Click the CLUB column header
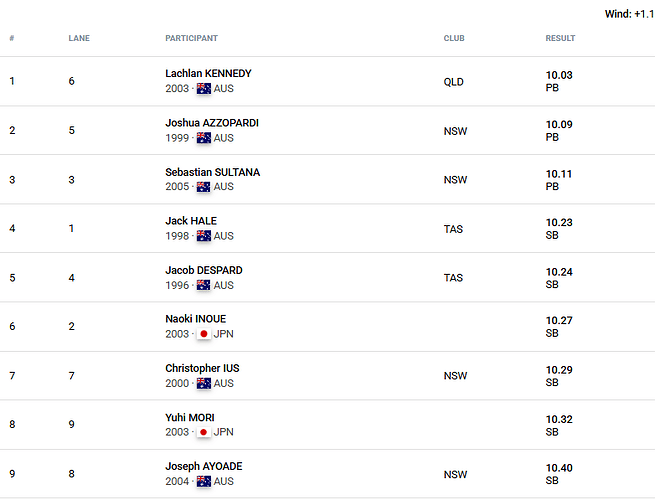Image resolution: width=670 pixels, height=500 pixels. [454, 39]
